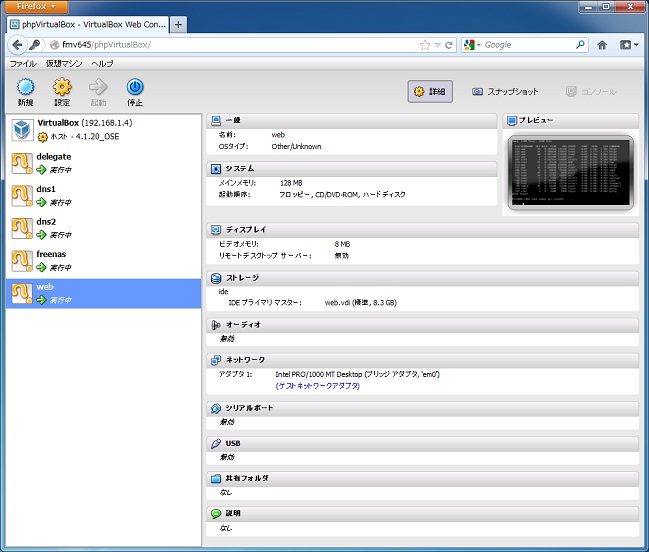Click the シリアルポート (Serial ports) section header
The image size is (649, 552).
click(x=423, y=408)
